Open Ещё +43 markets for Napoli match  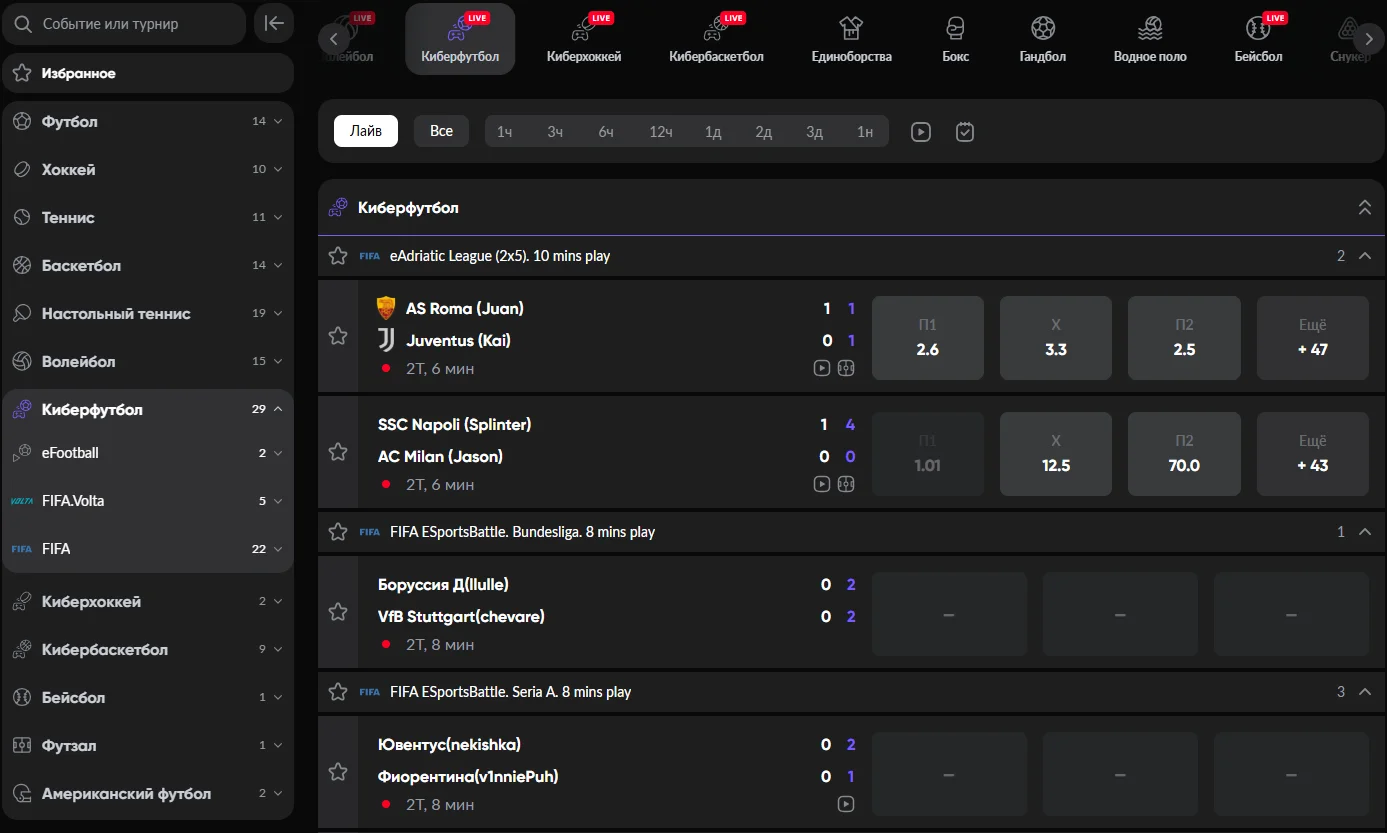pyautogui.click(x=1312, y=454)
